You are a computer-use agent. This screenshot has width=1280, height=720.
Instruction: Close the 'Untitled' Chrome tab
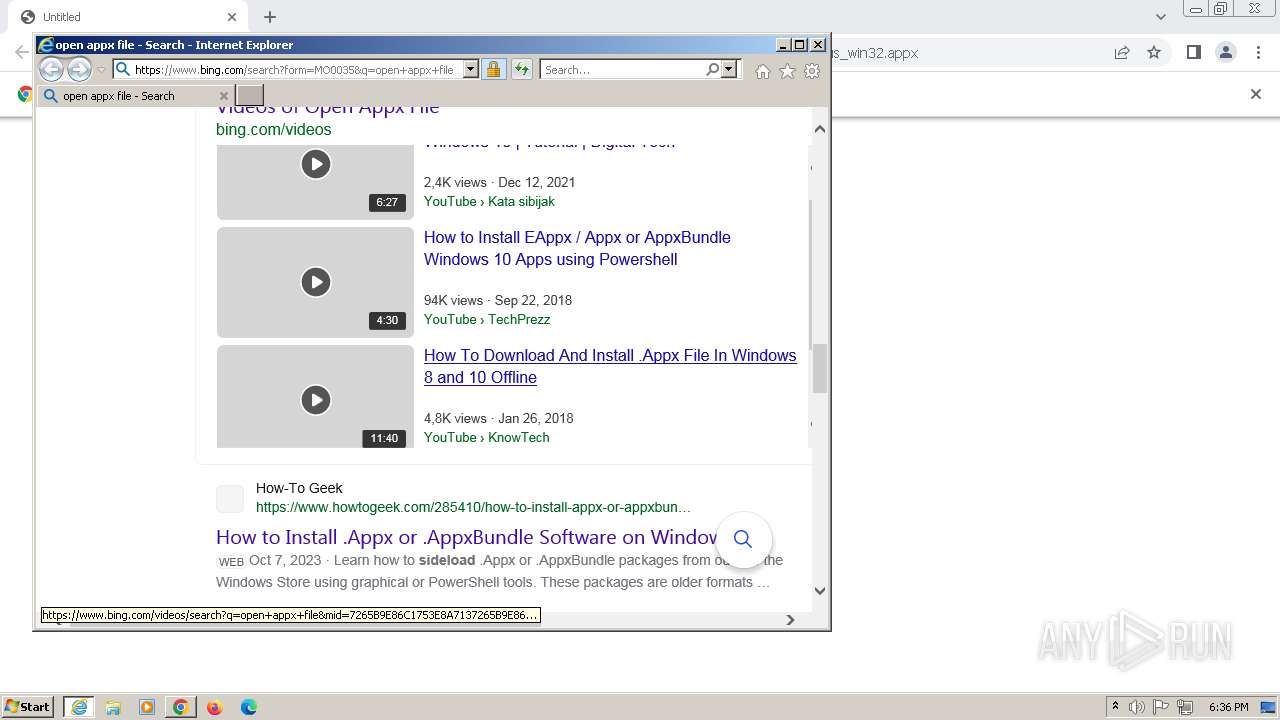232,17
